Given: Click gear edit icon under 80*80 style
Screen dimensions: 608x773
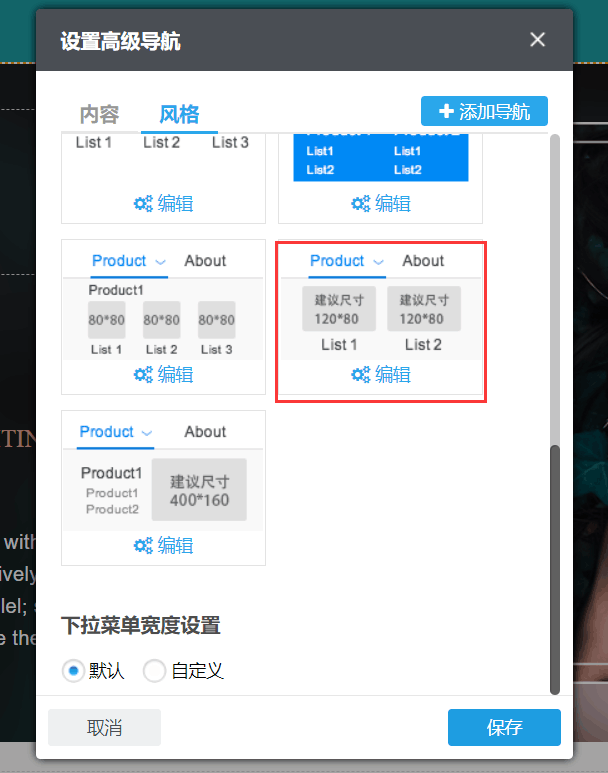Looking at the screenshot, I should 143,375.
